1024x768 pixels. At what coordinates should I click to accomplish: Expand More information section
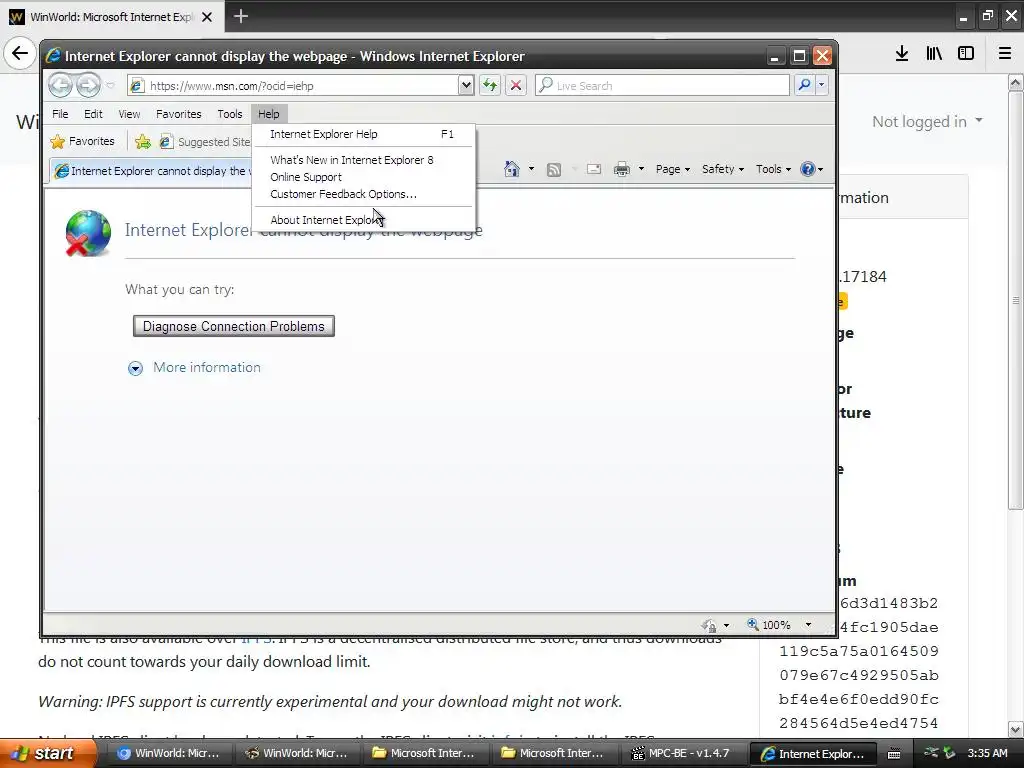point(194,368)
